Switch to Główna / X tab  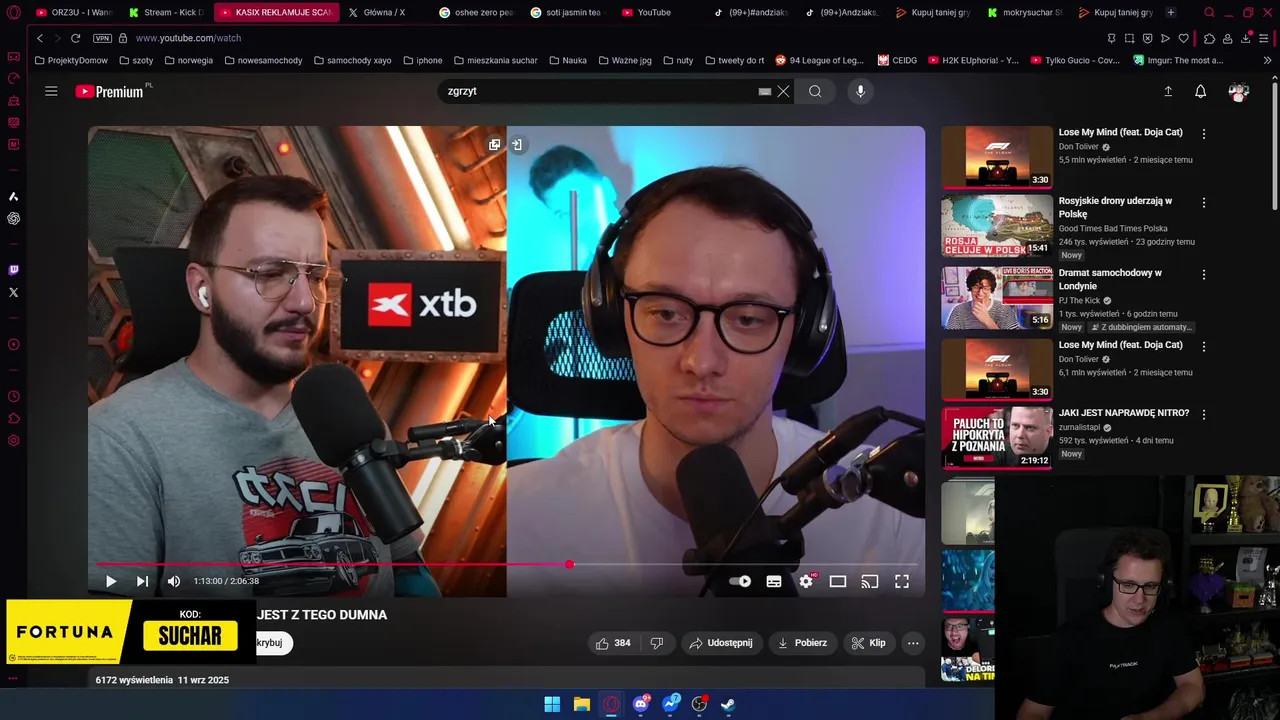pyautogui.click(x=384, y=12)
